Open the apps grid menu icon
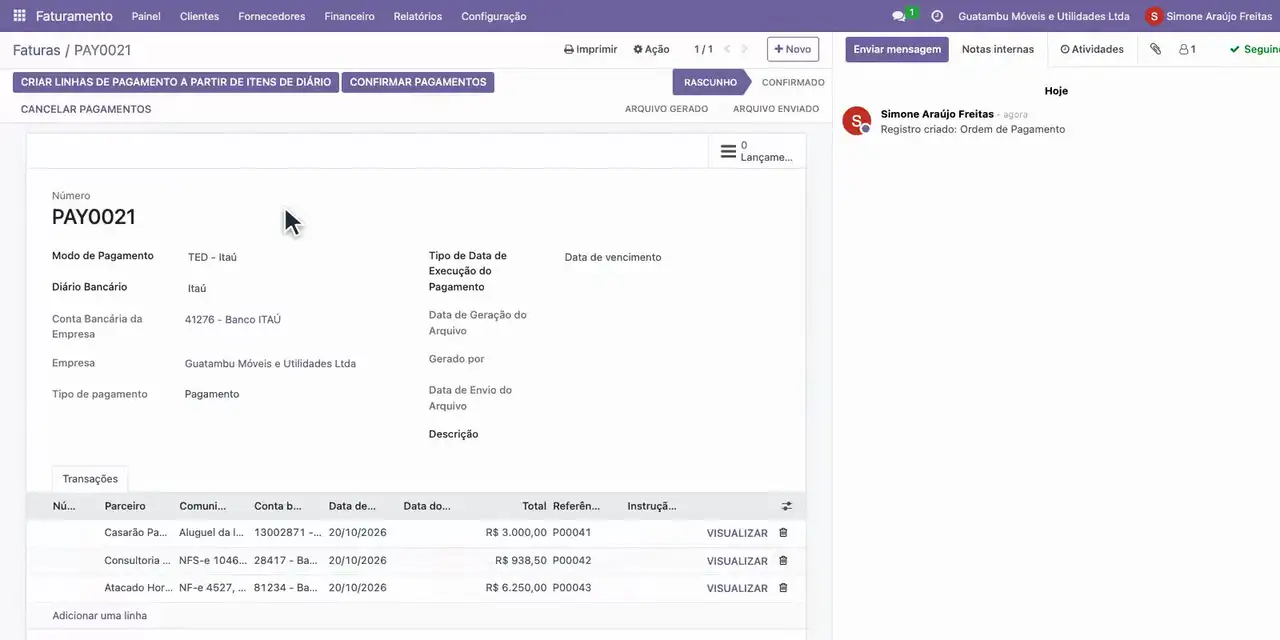Screen dimensions: 1280x640 click(x=19, y=16)
